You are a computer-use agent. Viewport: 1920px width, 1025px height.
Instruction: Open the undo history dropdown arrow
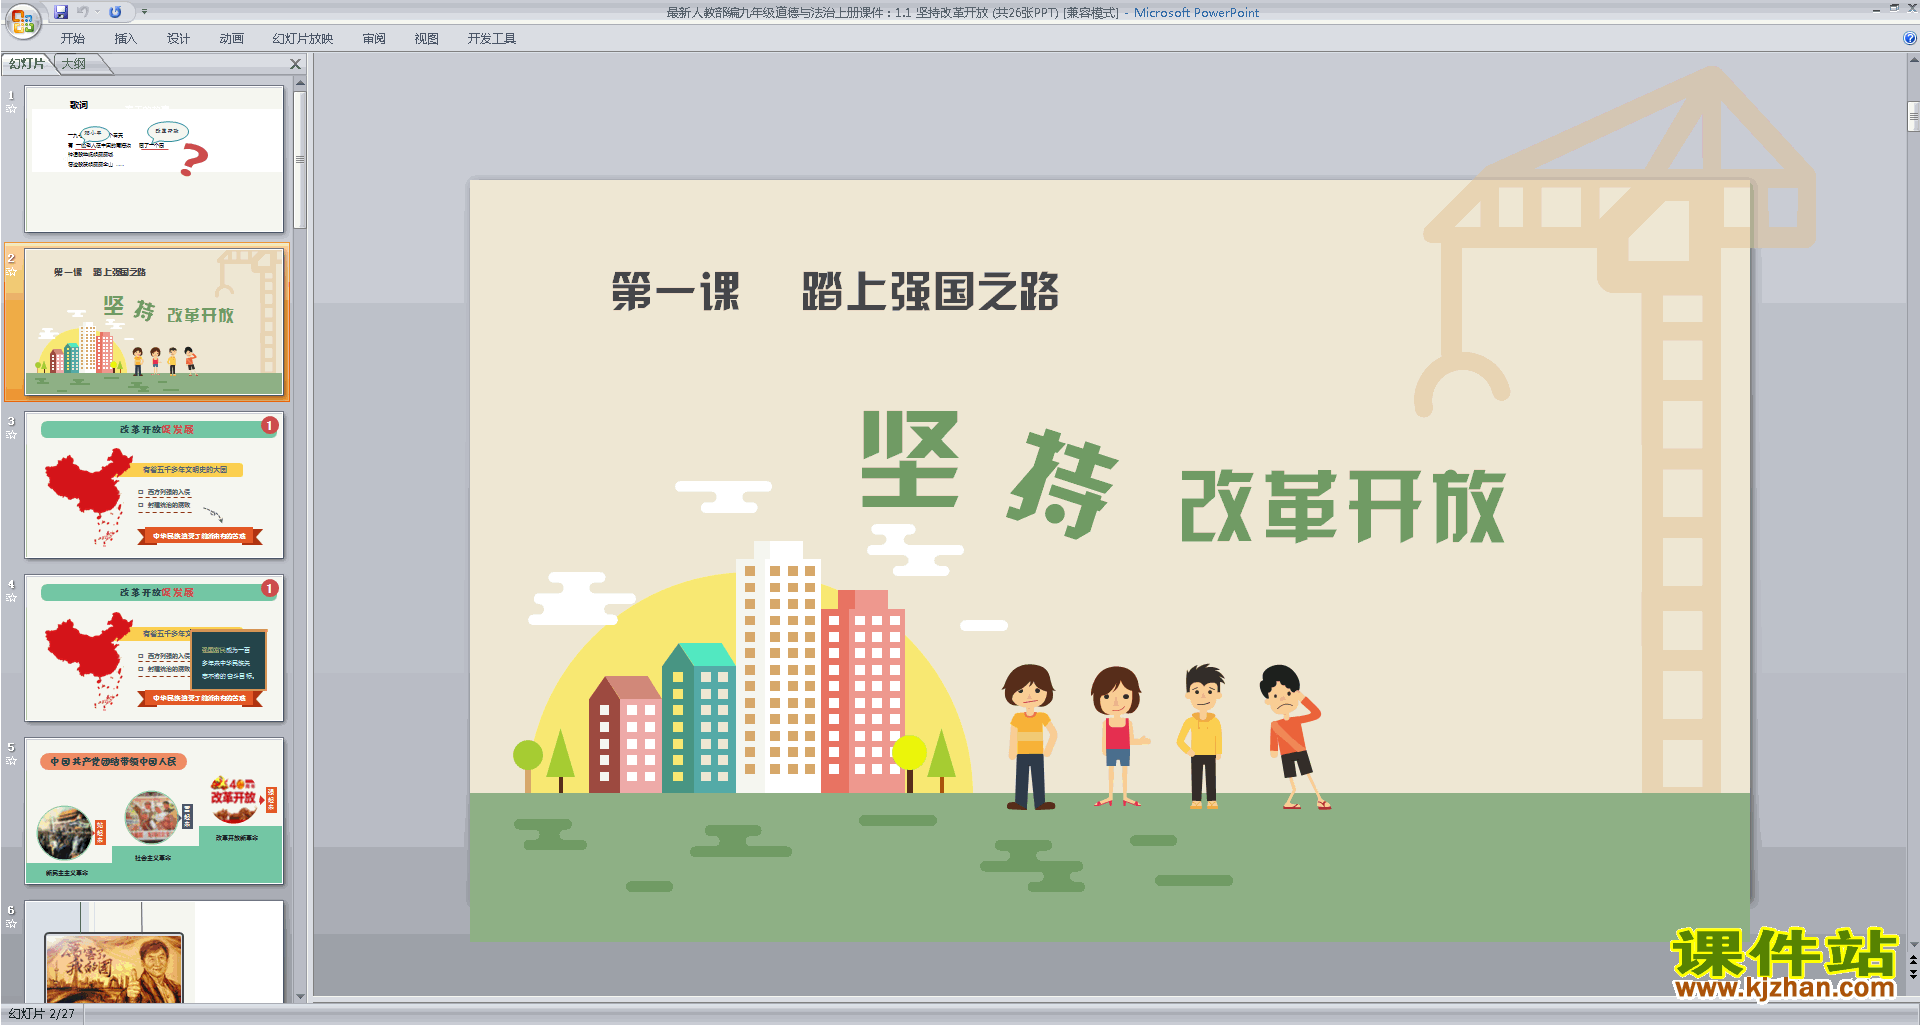(97, 12)
